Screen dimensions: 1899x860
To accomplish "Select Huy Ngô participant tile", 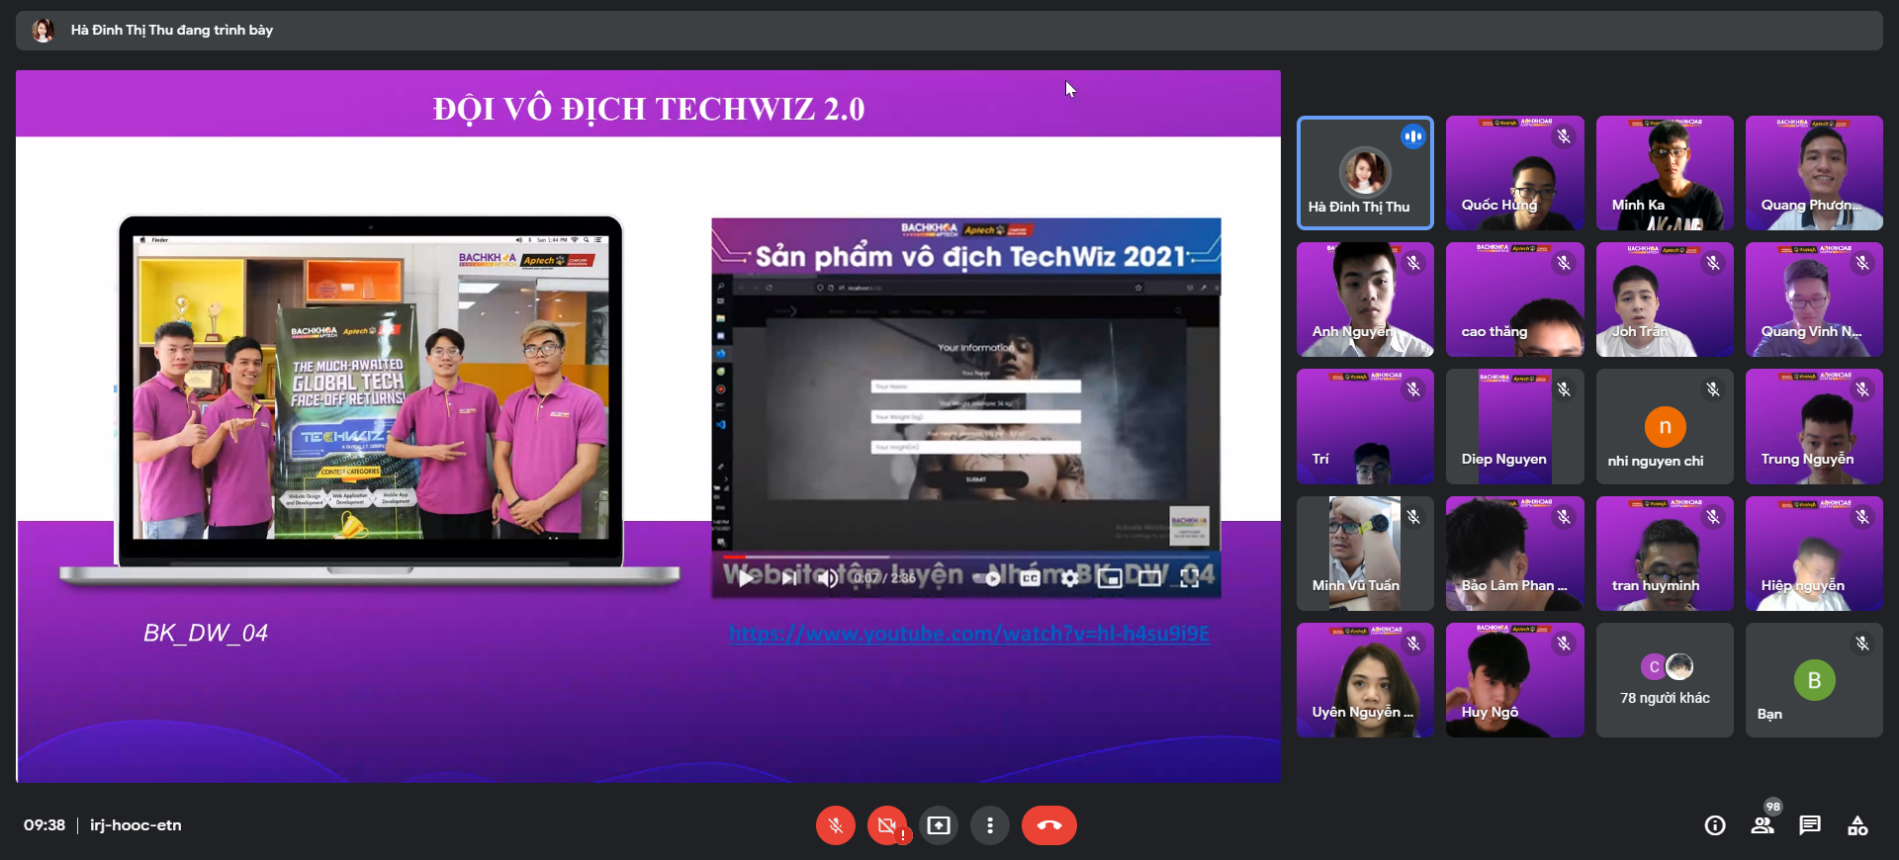I will click(x=1515, y=681).
